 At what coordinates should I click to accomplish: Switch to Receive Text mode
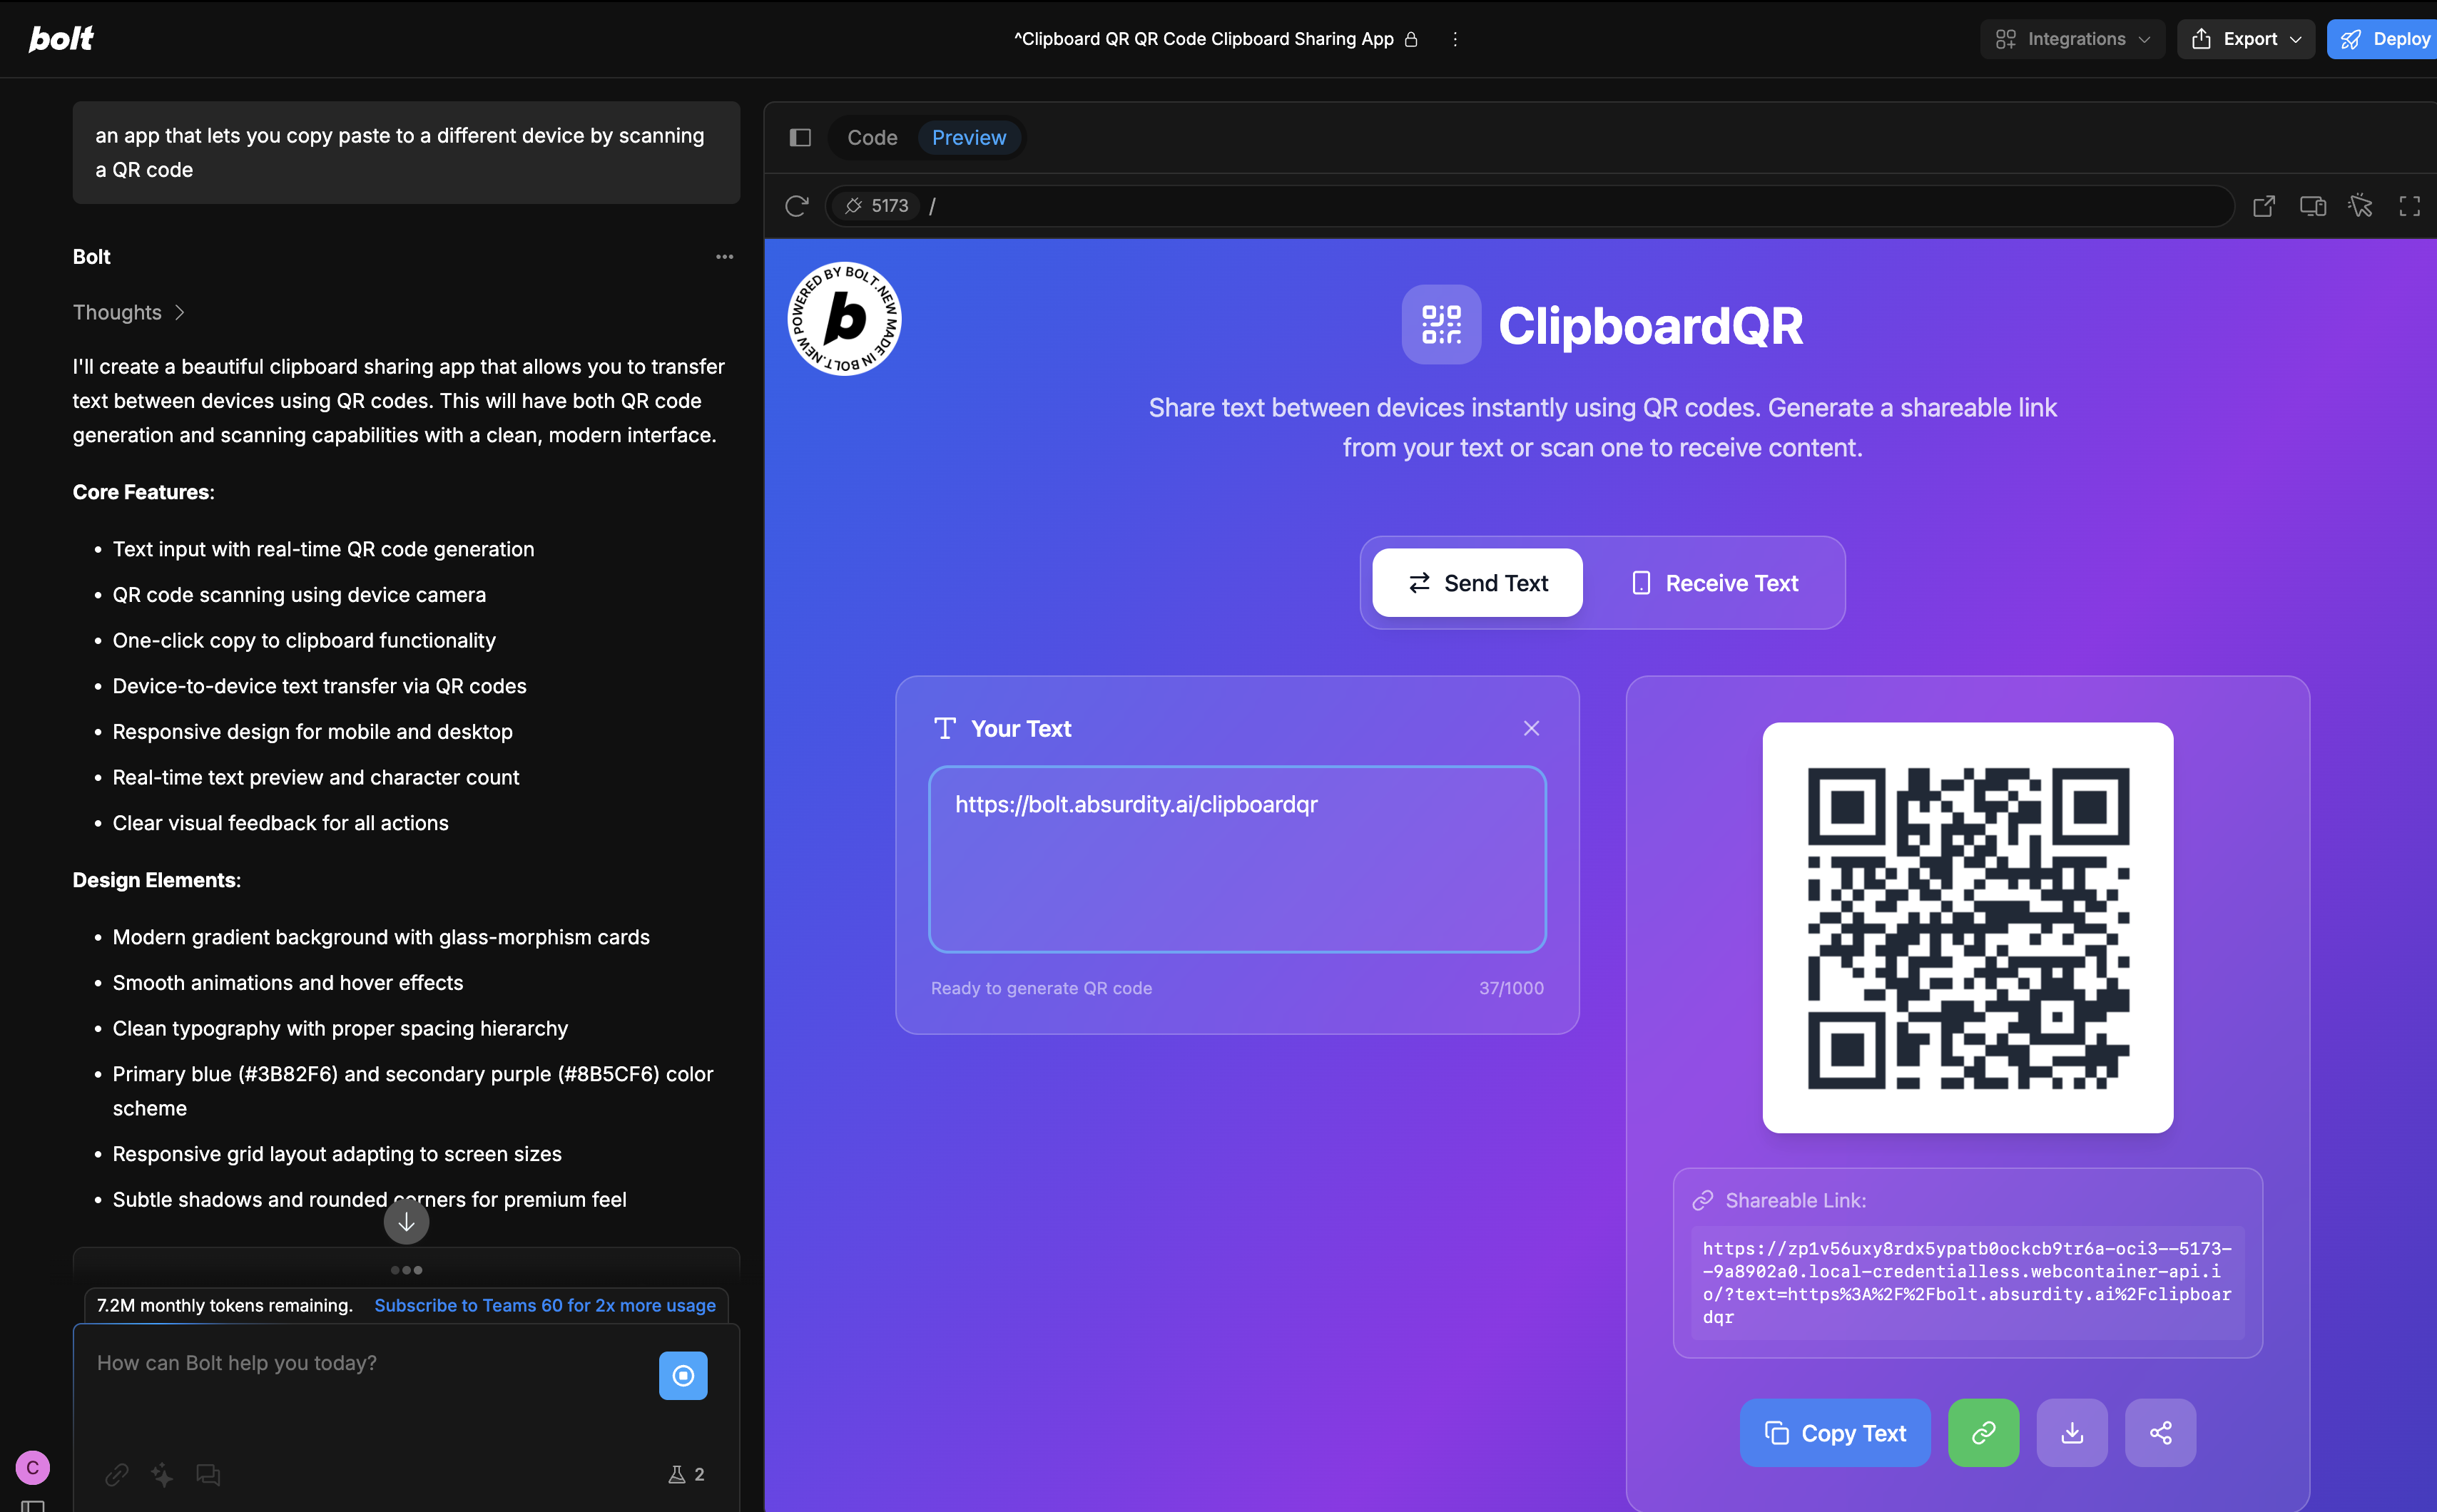pos(1714,583)
